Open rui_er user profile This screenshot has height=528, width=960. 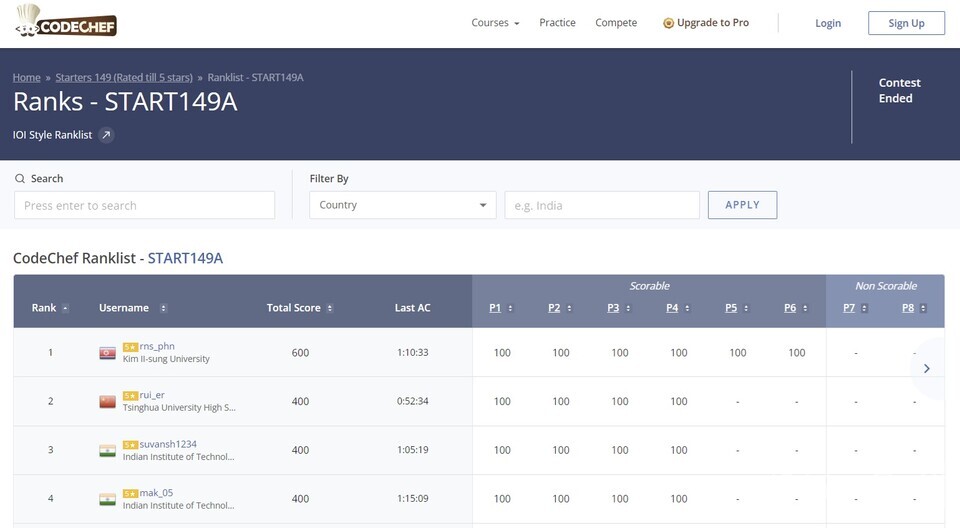pos(152,395)
